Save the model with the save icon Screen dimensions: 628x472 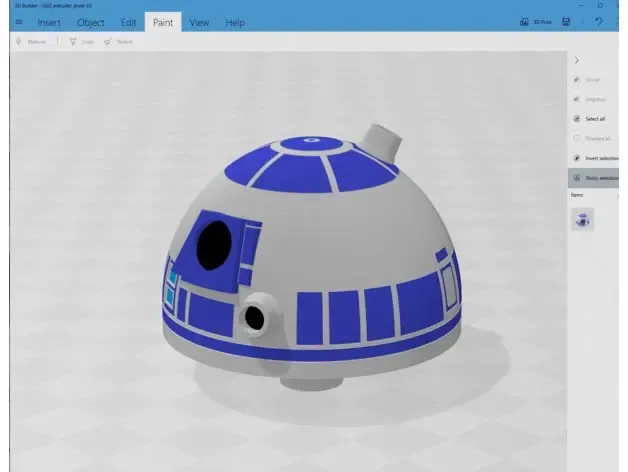click(566, 22)
